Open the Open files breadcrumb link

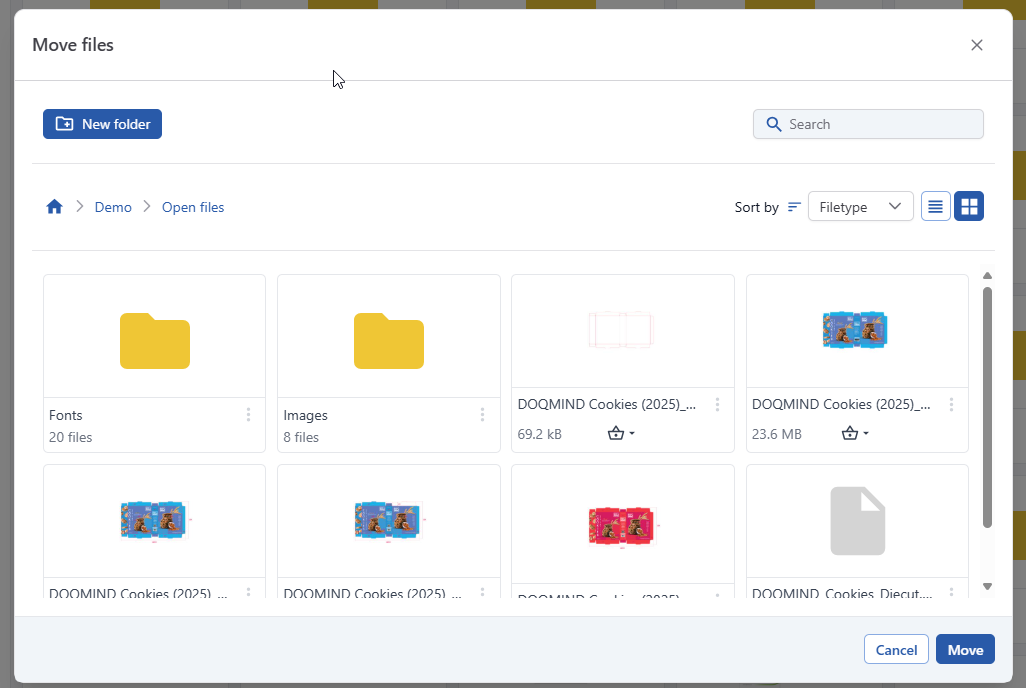[193, 207]
